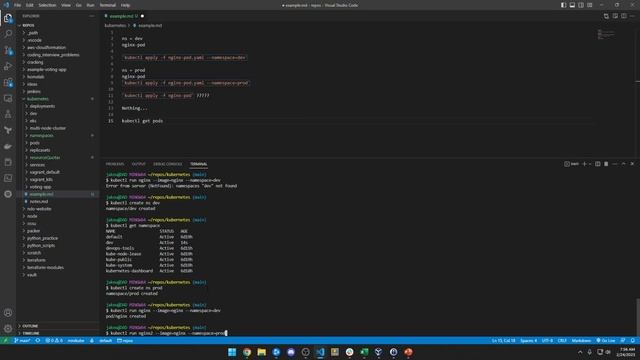640x360 pixels.
Task: Switch to the Output panel tab
Action: pos(138,164)
